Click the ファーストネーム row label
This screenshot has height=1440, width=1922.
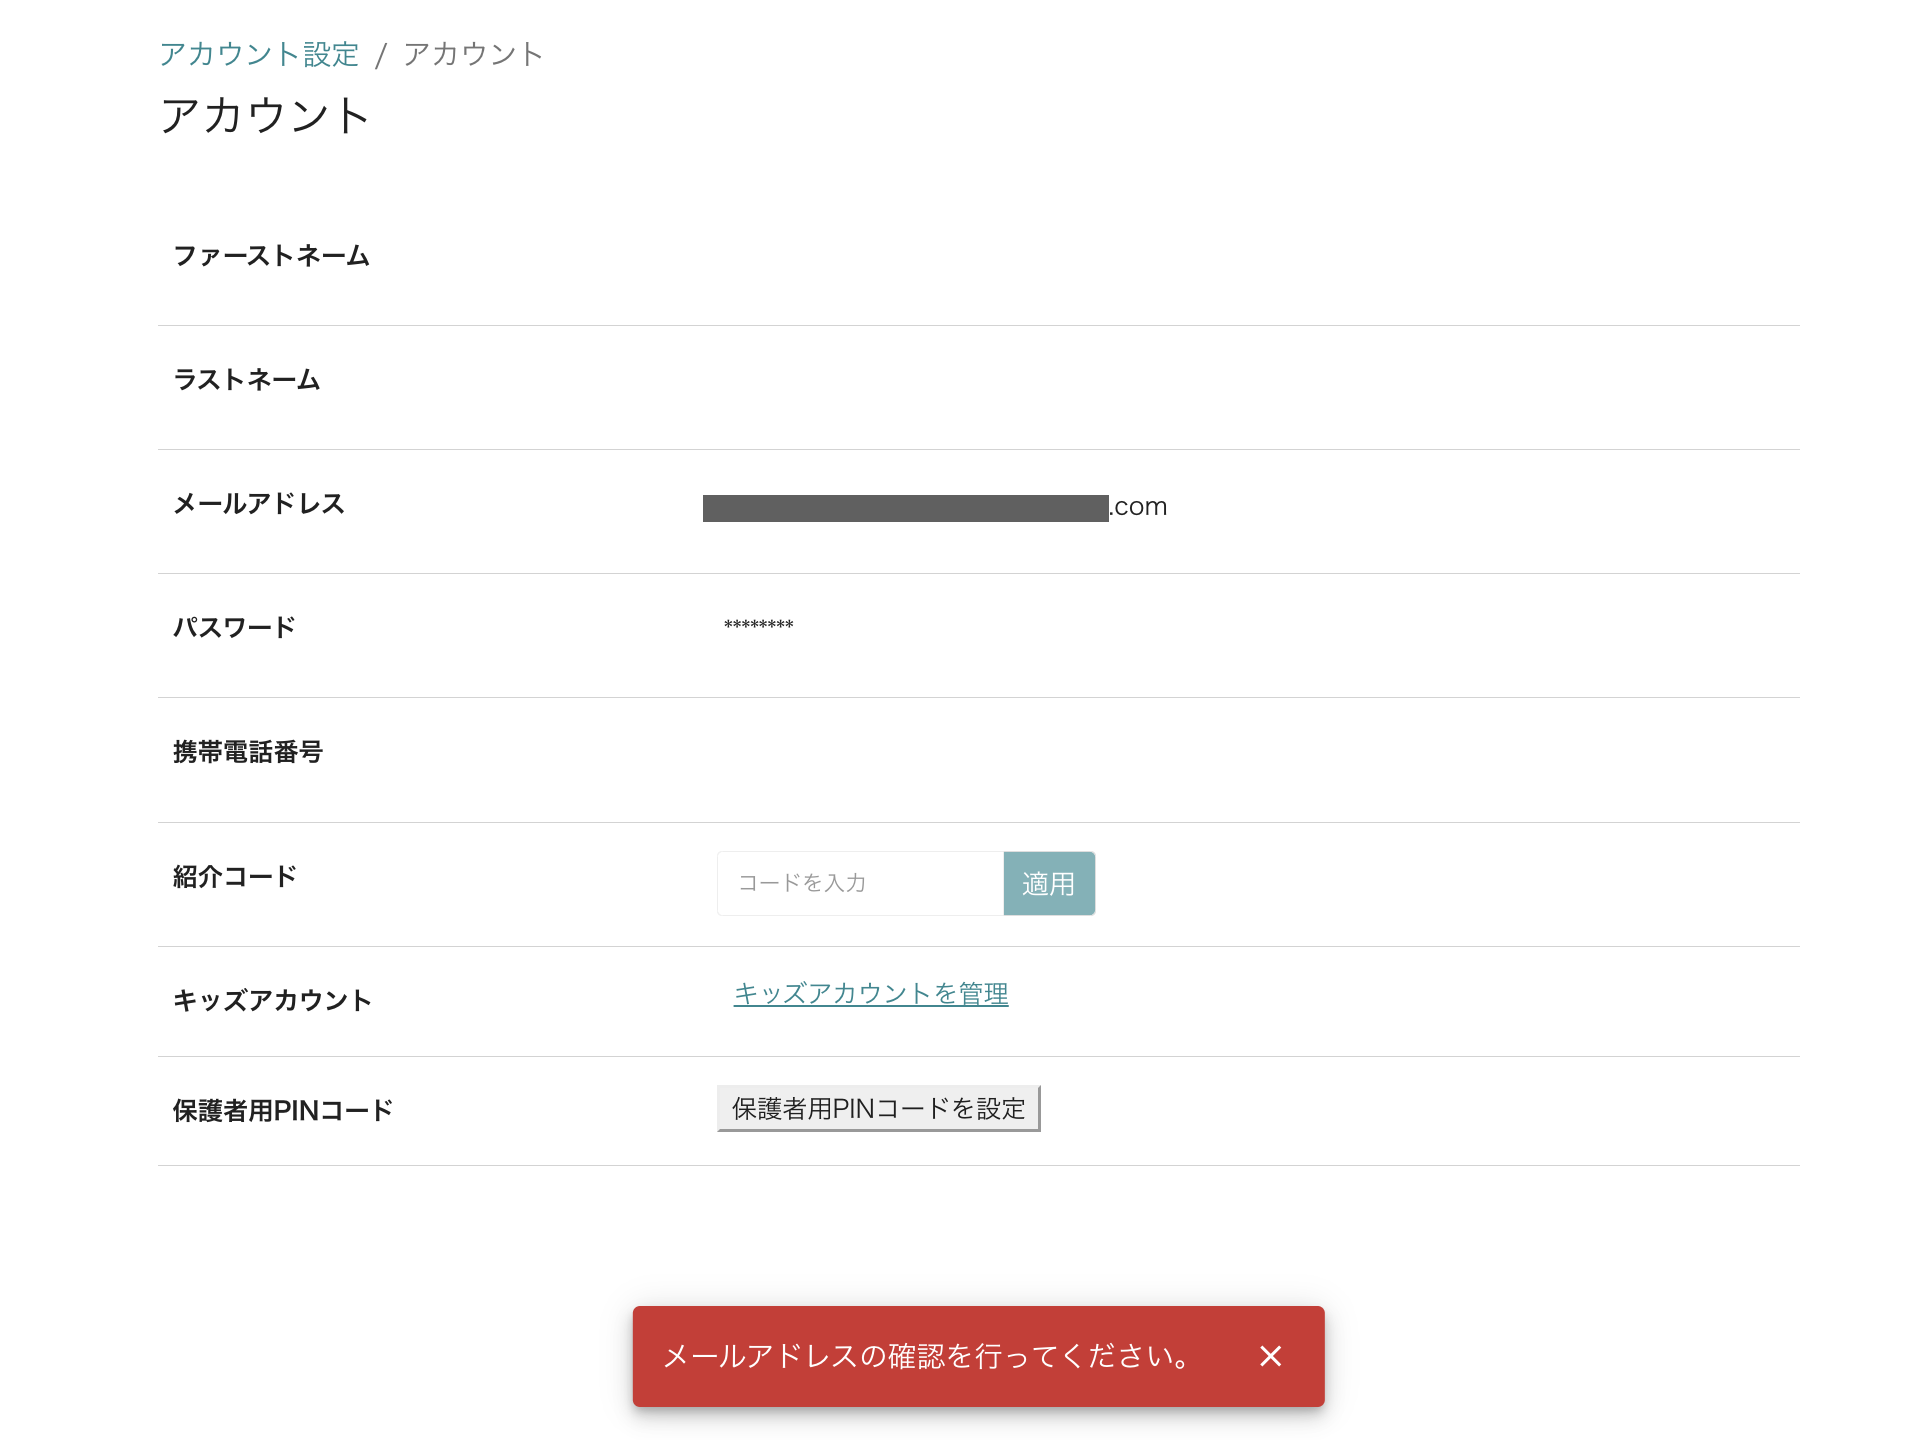pyautogui.click(x=272, y=256)
